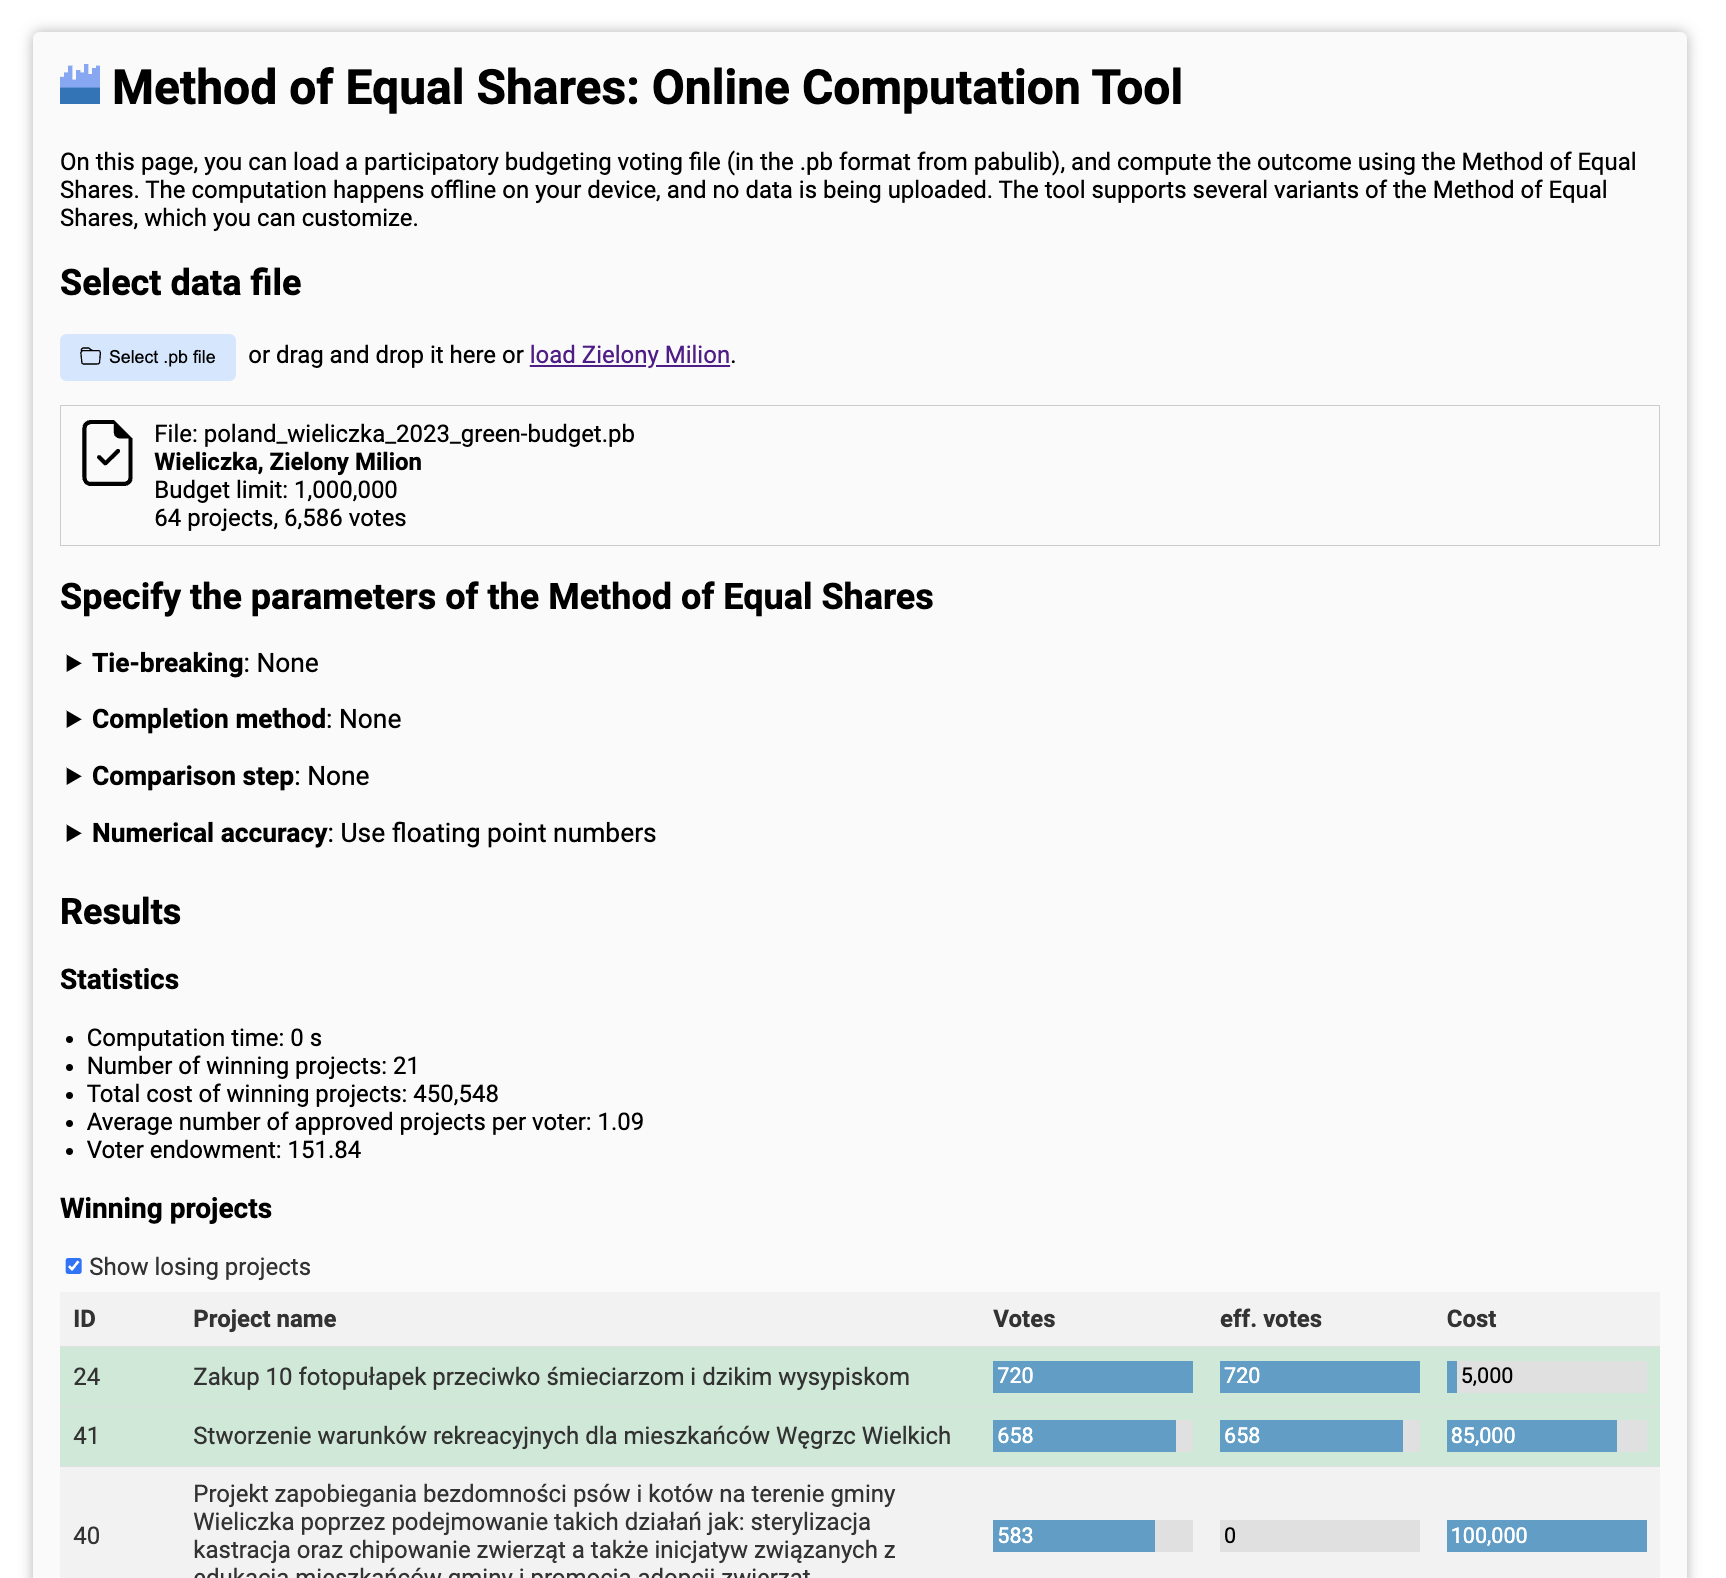Click the project name for ID 24
Viewport: 1726px width, 1578px height.
(x=550, y=1376)
